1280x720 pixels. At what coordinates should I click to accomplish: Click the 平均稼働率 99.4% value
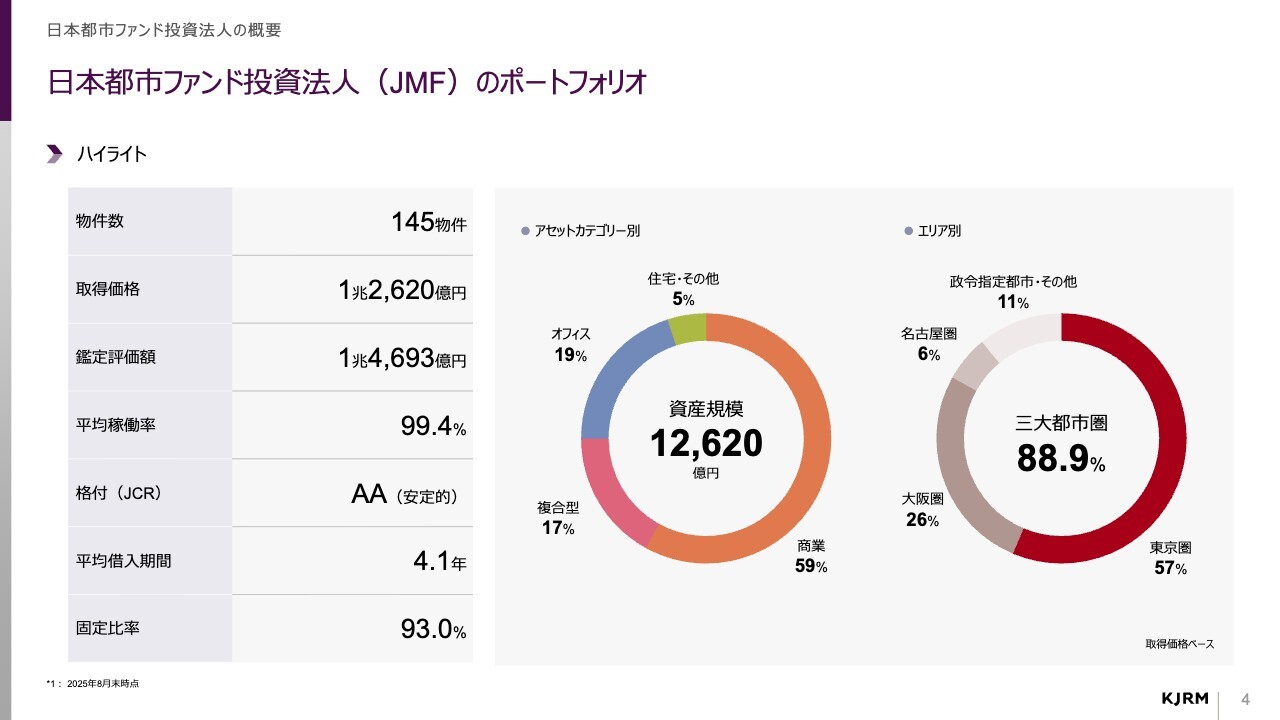point(433,426)
